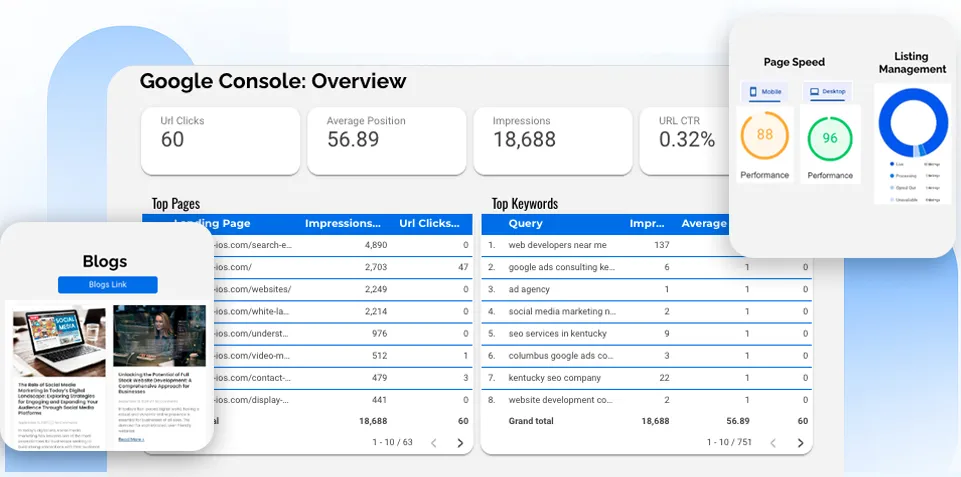Sort Top Keywords by Average column header
Viewport: 961px width, 477px height.
pos(704,224)
